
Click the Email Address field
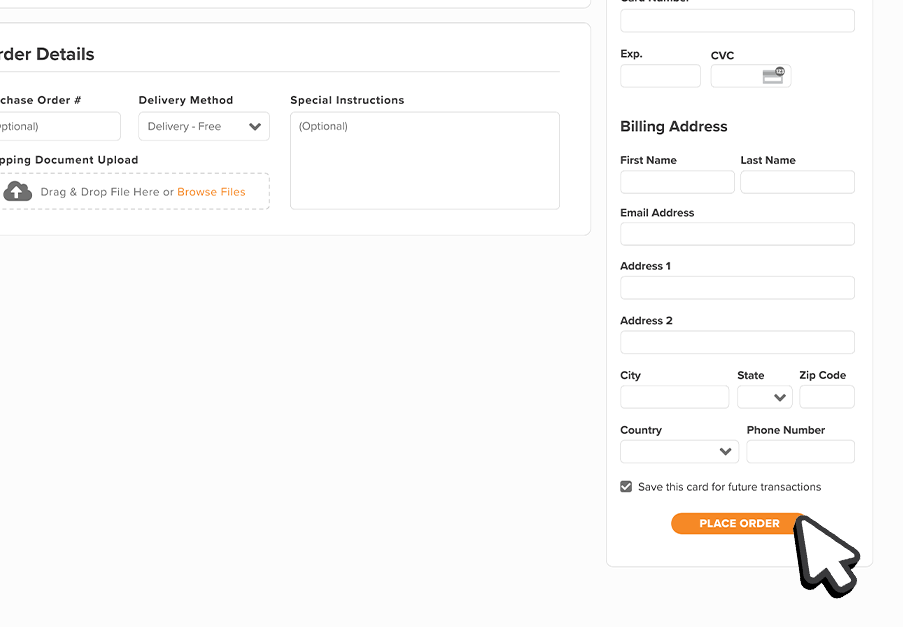pos(737,234)
